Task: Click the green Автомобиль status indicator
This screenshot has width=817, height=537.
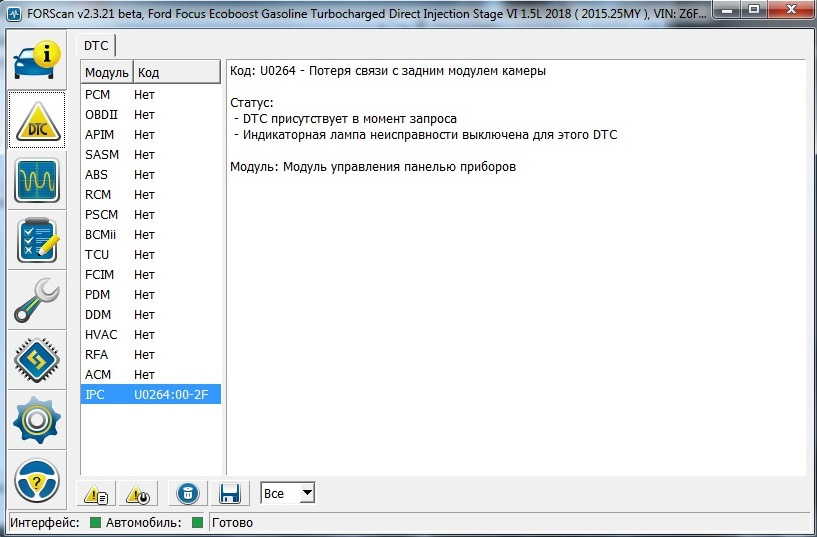Action: click(x=197, y=522)
